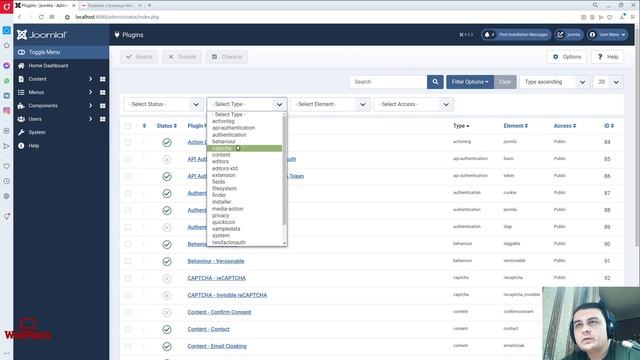Tick checkbox for Content - Contact row
640x360 pixels.
click(128, 329)
